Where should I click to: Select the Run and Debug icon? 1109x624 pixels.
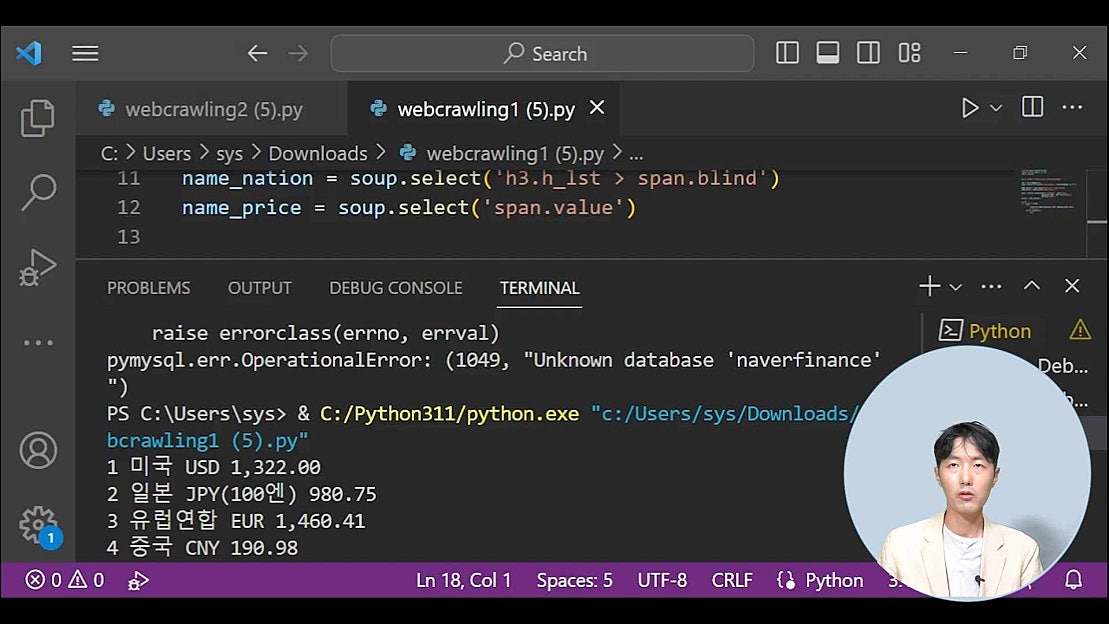click(37, 266)
